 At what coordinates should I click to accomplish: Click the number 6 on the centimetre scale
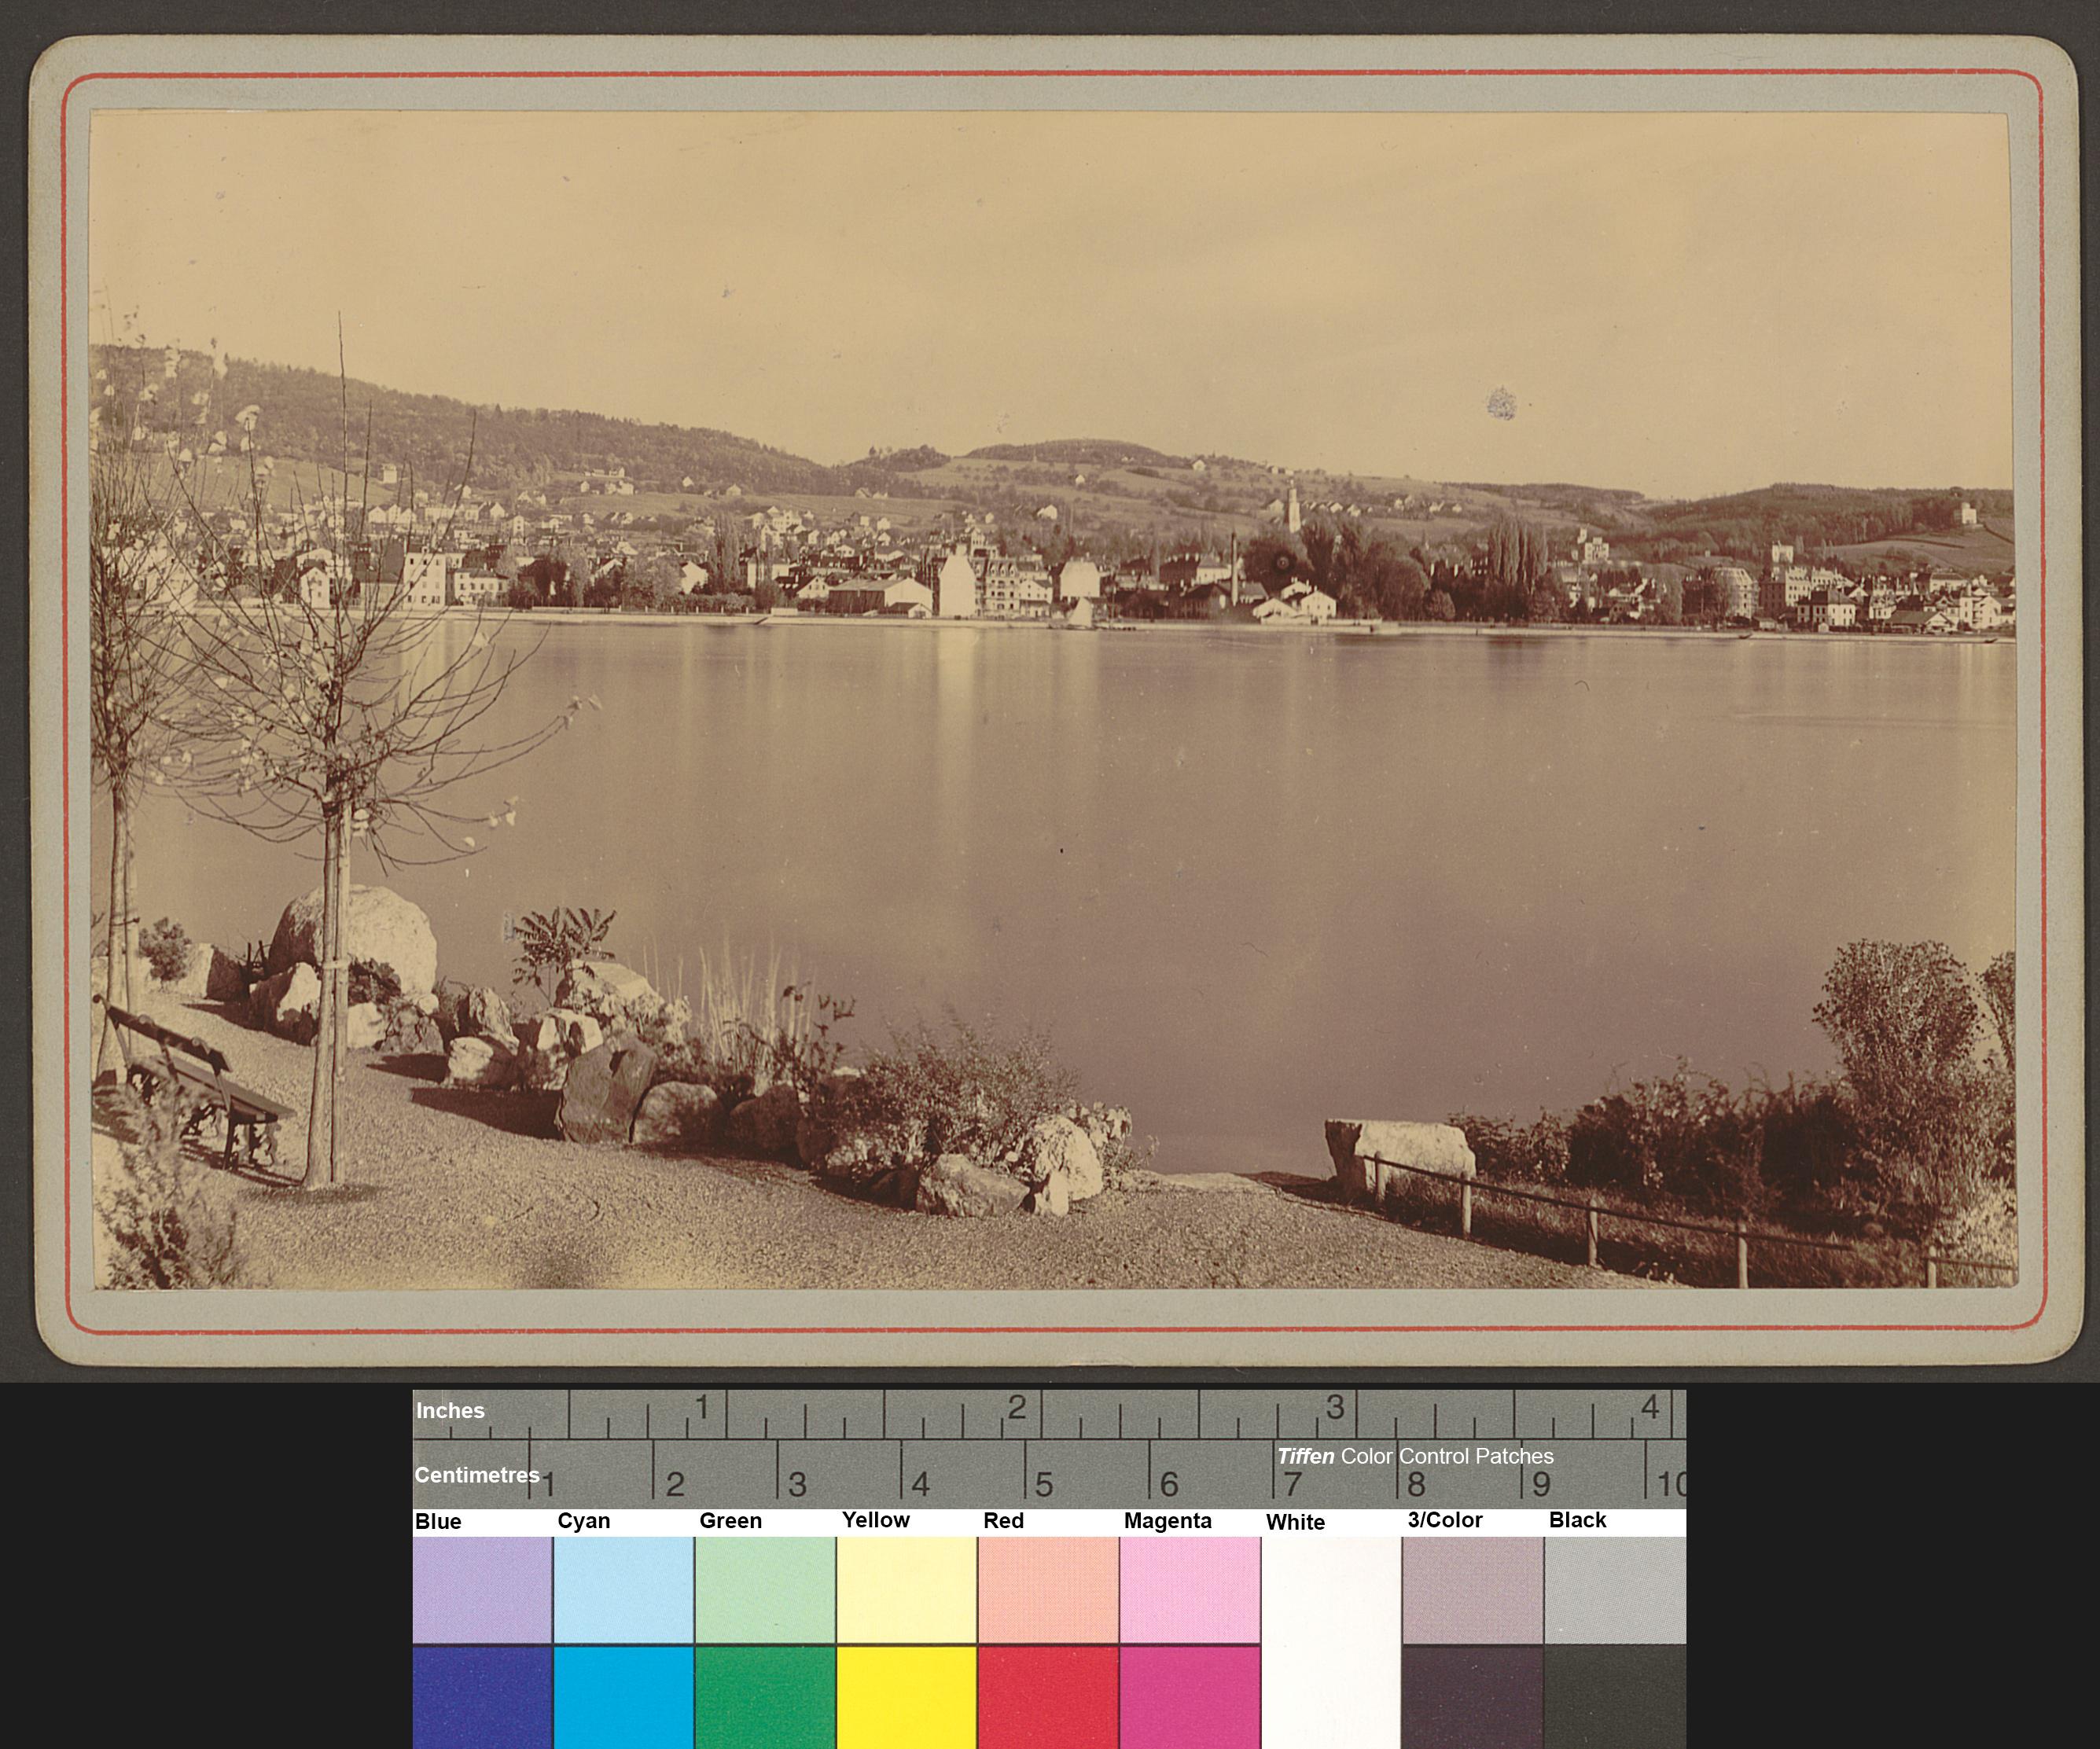click(1168, 1484)
